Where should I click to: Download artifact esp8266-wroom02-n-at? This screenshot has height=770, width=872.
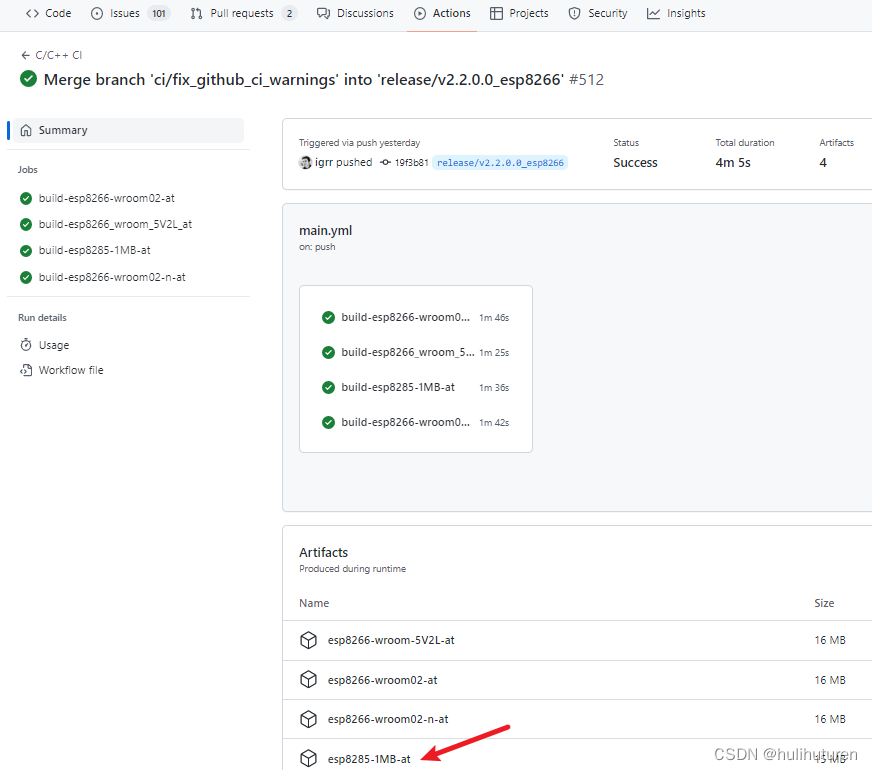pos(388,719)
